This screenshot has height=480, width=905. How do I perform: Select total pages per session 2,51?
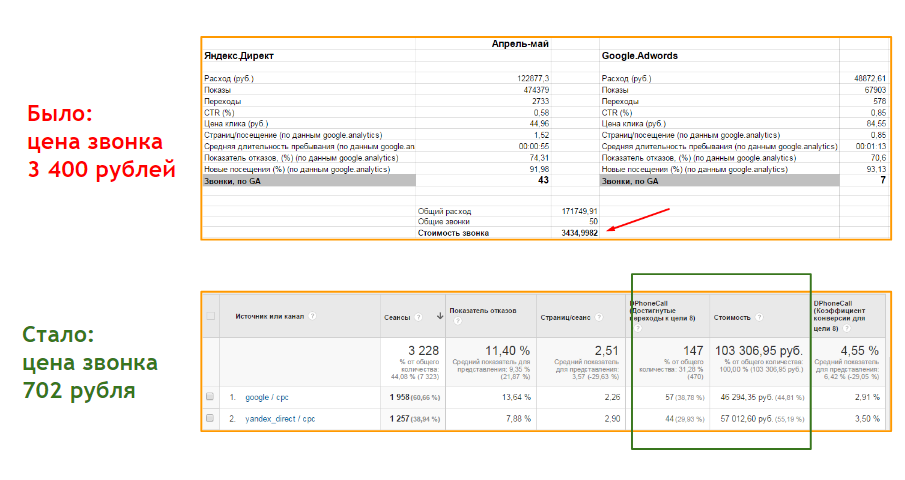pos(607,351)
